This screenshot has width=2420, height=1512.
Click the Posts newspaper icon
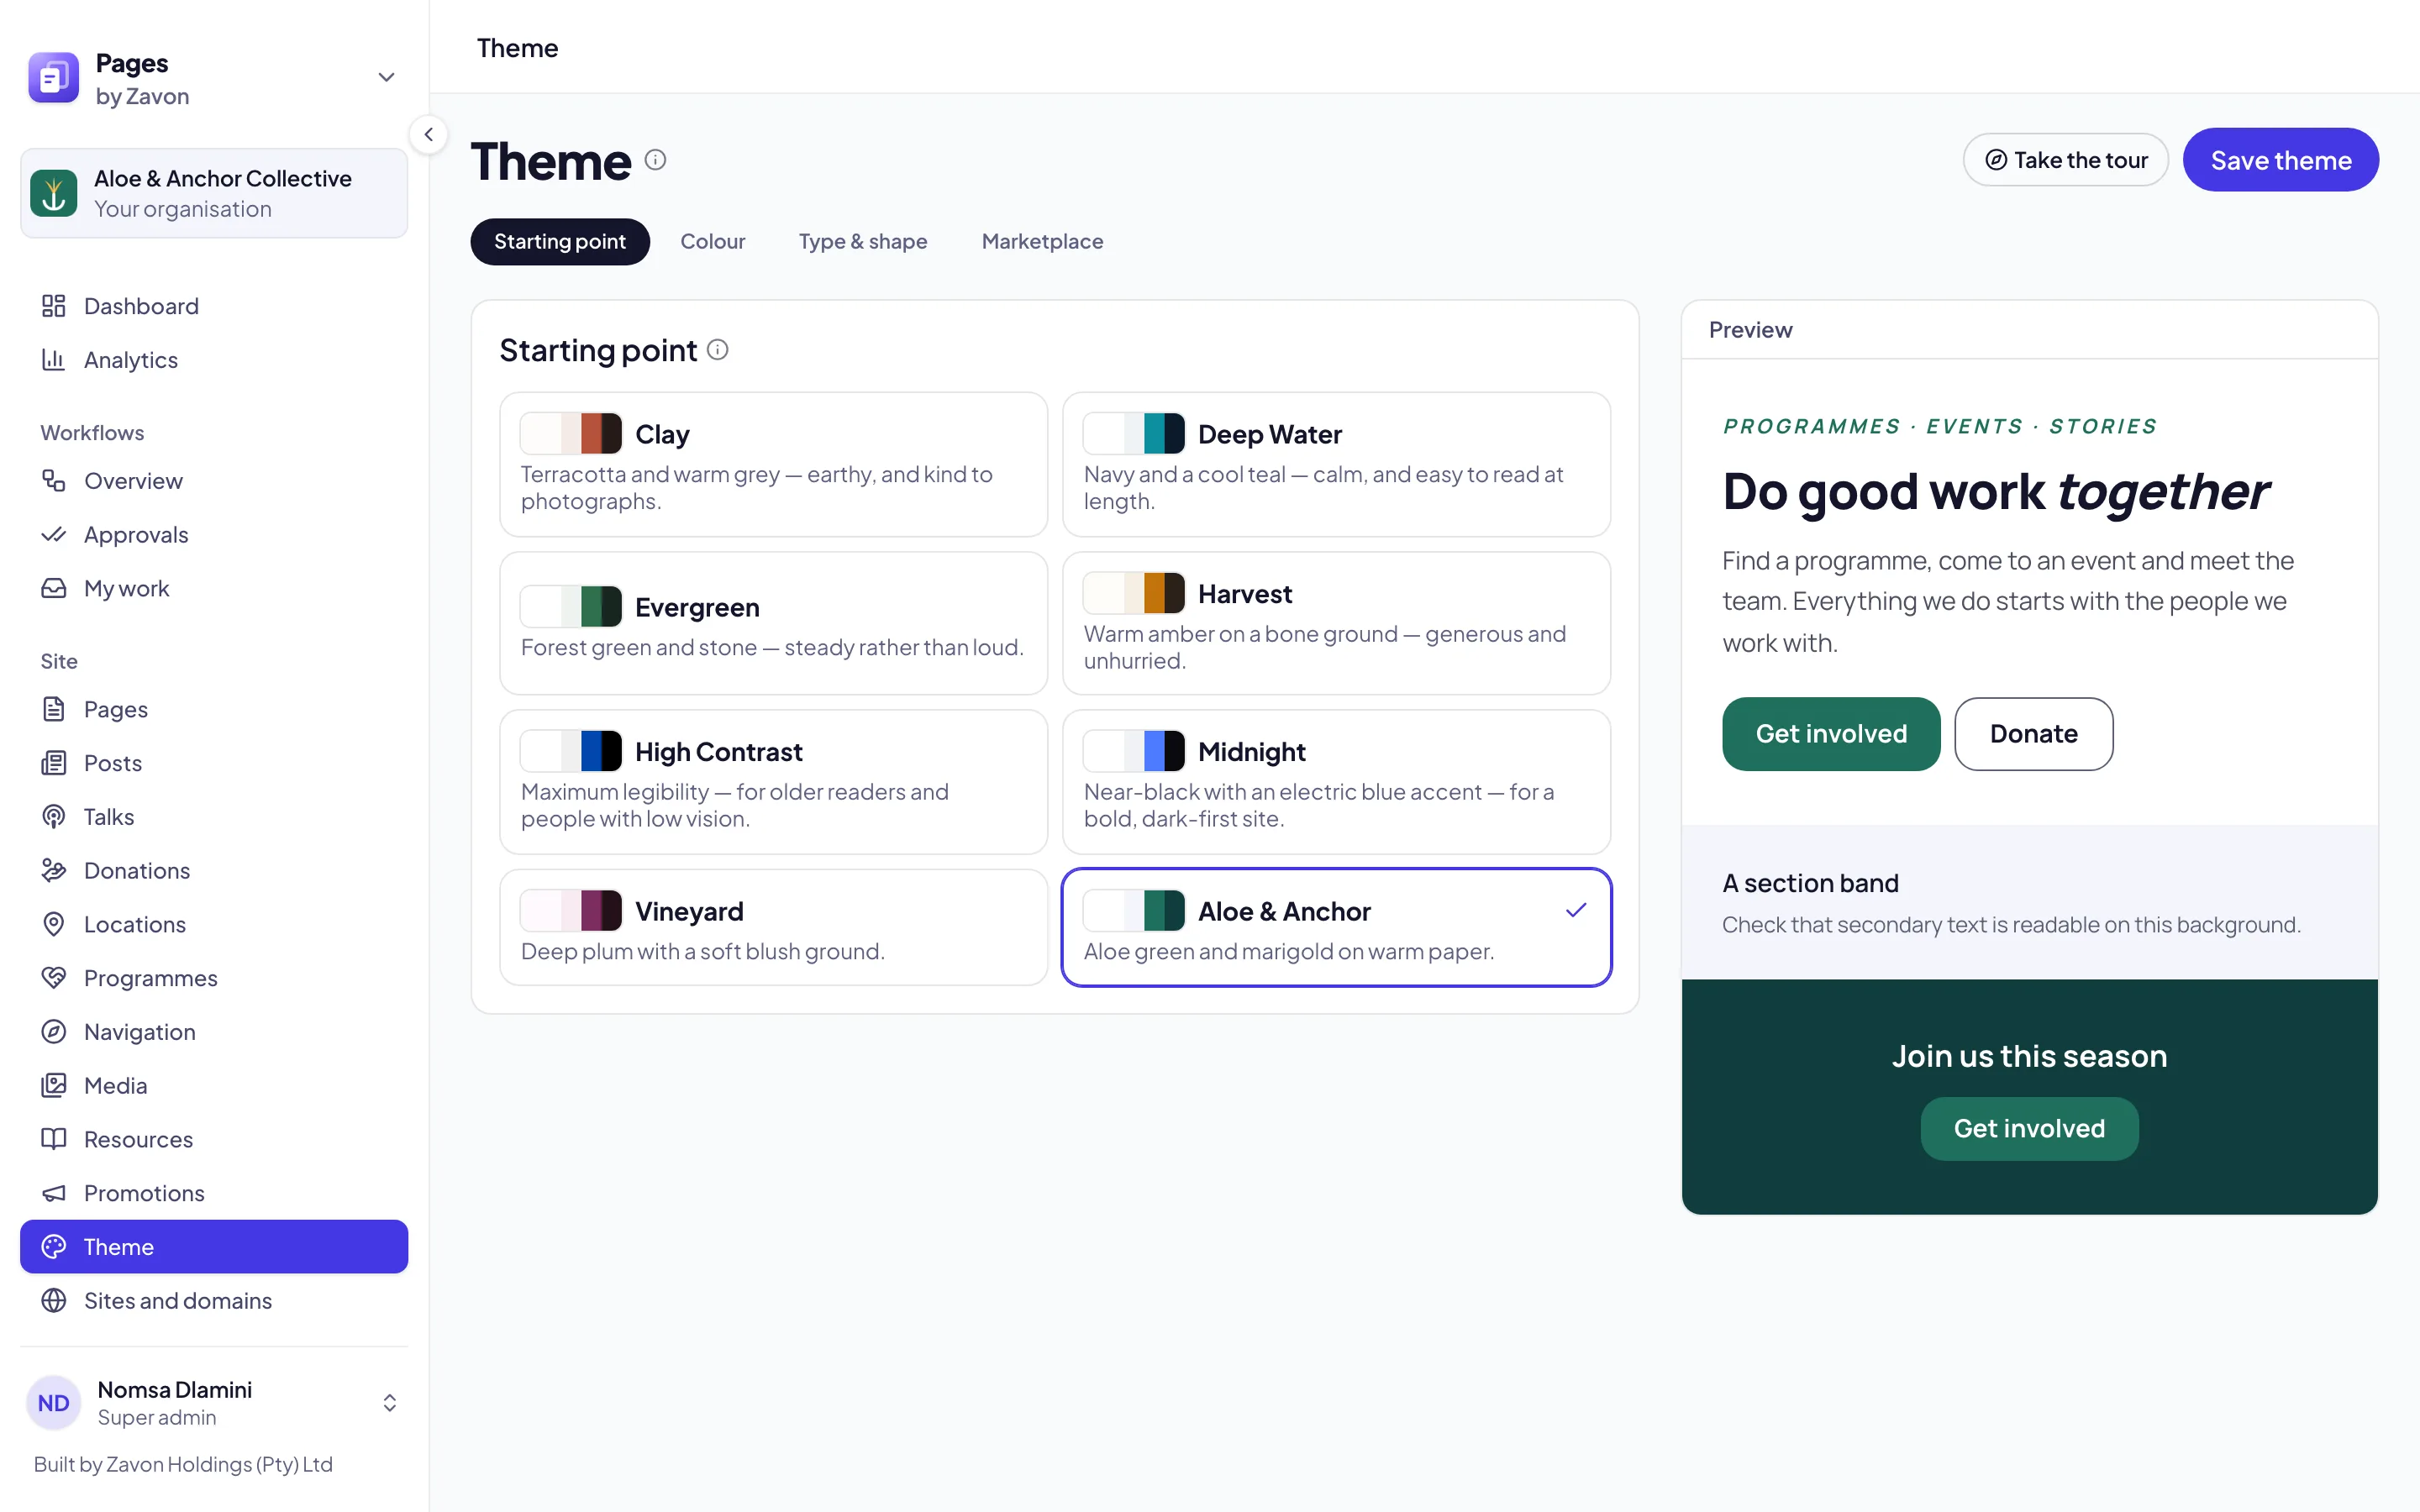point(54,764)
